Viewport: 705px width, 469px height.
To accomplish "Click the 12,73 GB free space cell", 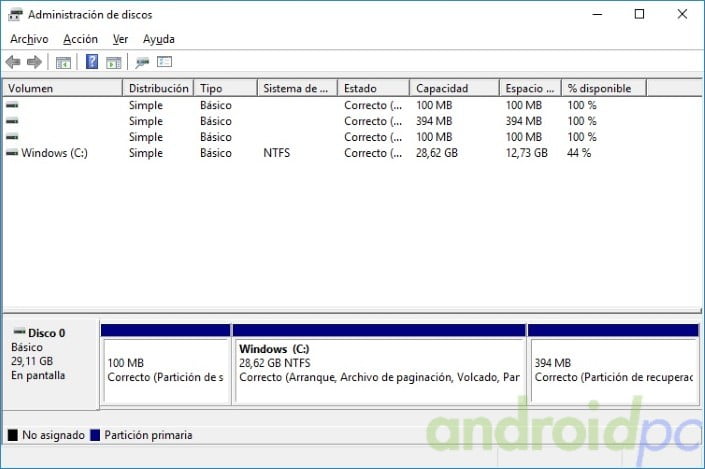I will tap(527, 153).
